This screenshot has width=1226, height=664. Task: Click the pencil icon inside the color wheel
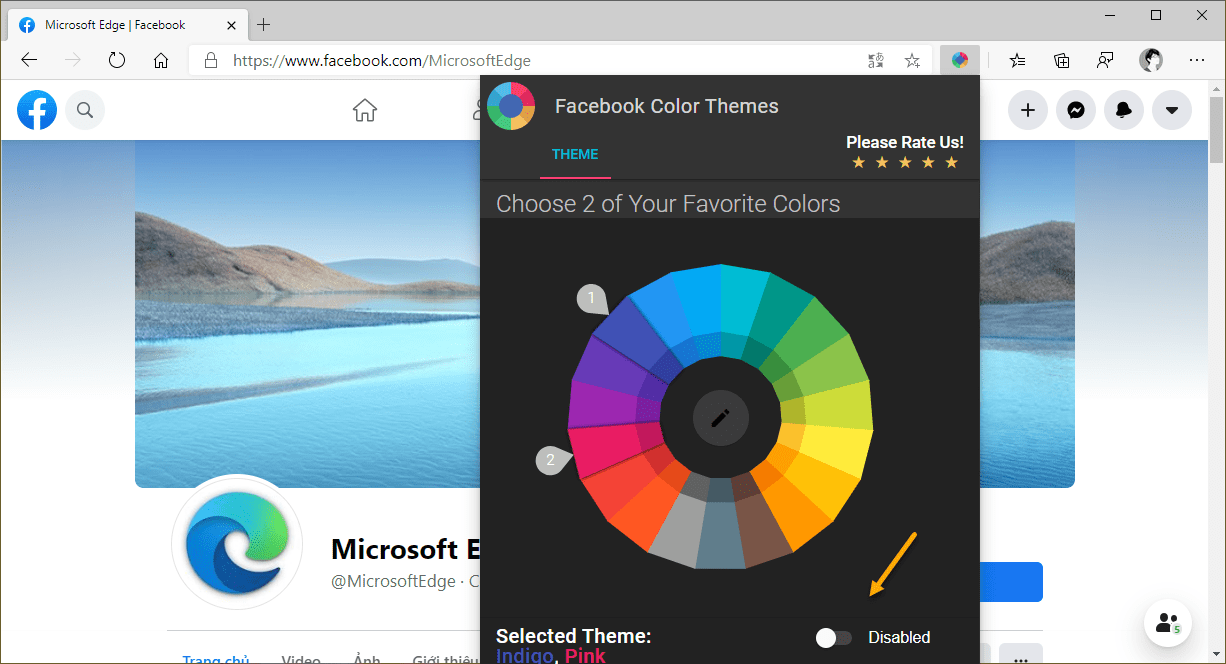pos(721,418)
